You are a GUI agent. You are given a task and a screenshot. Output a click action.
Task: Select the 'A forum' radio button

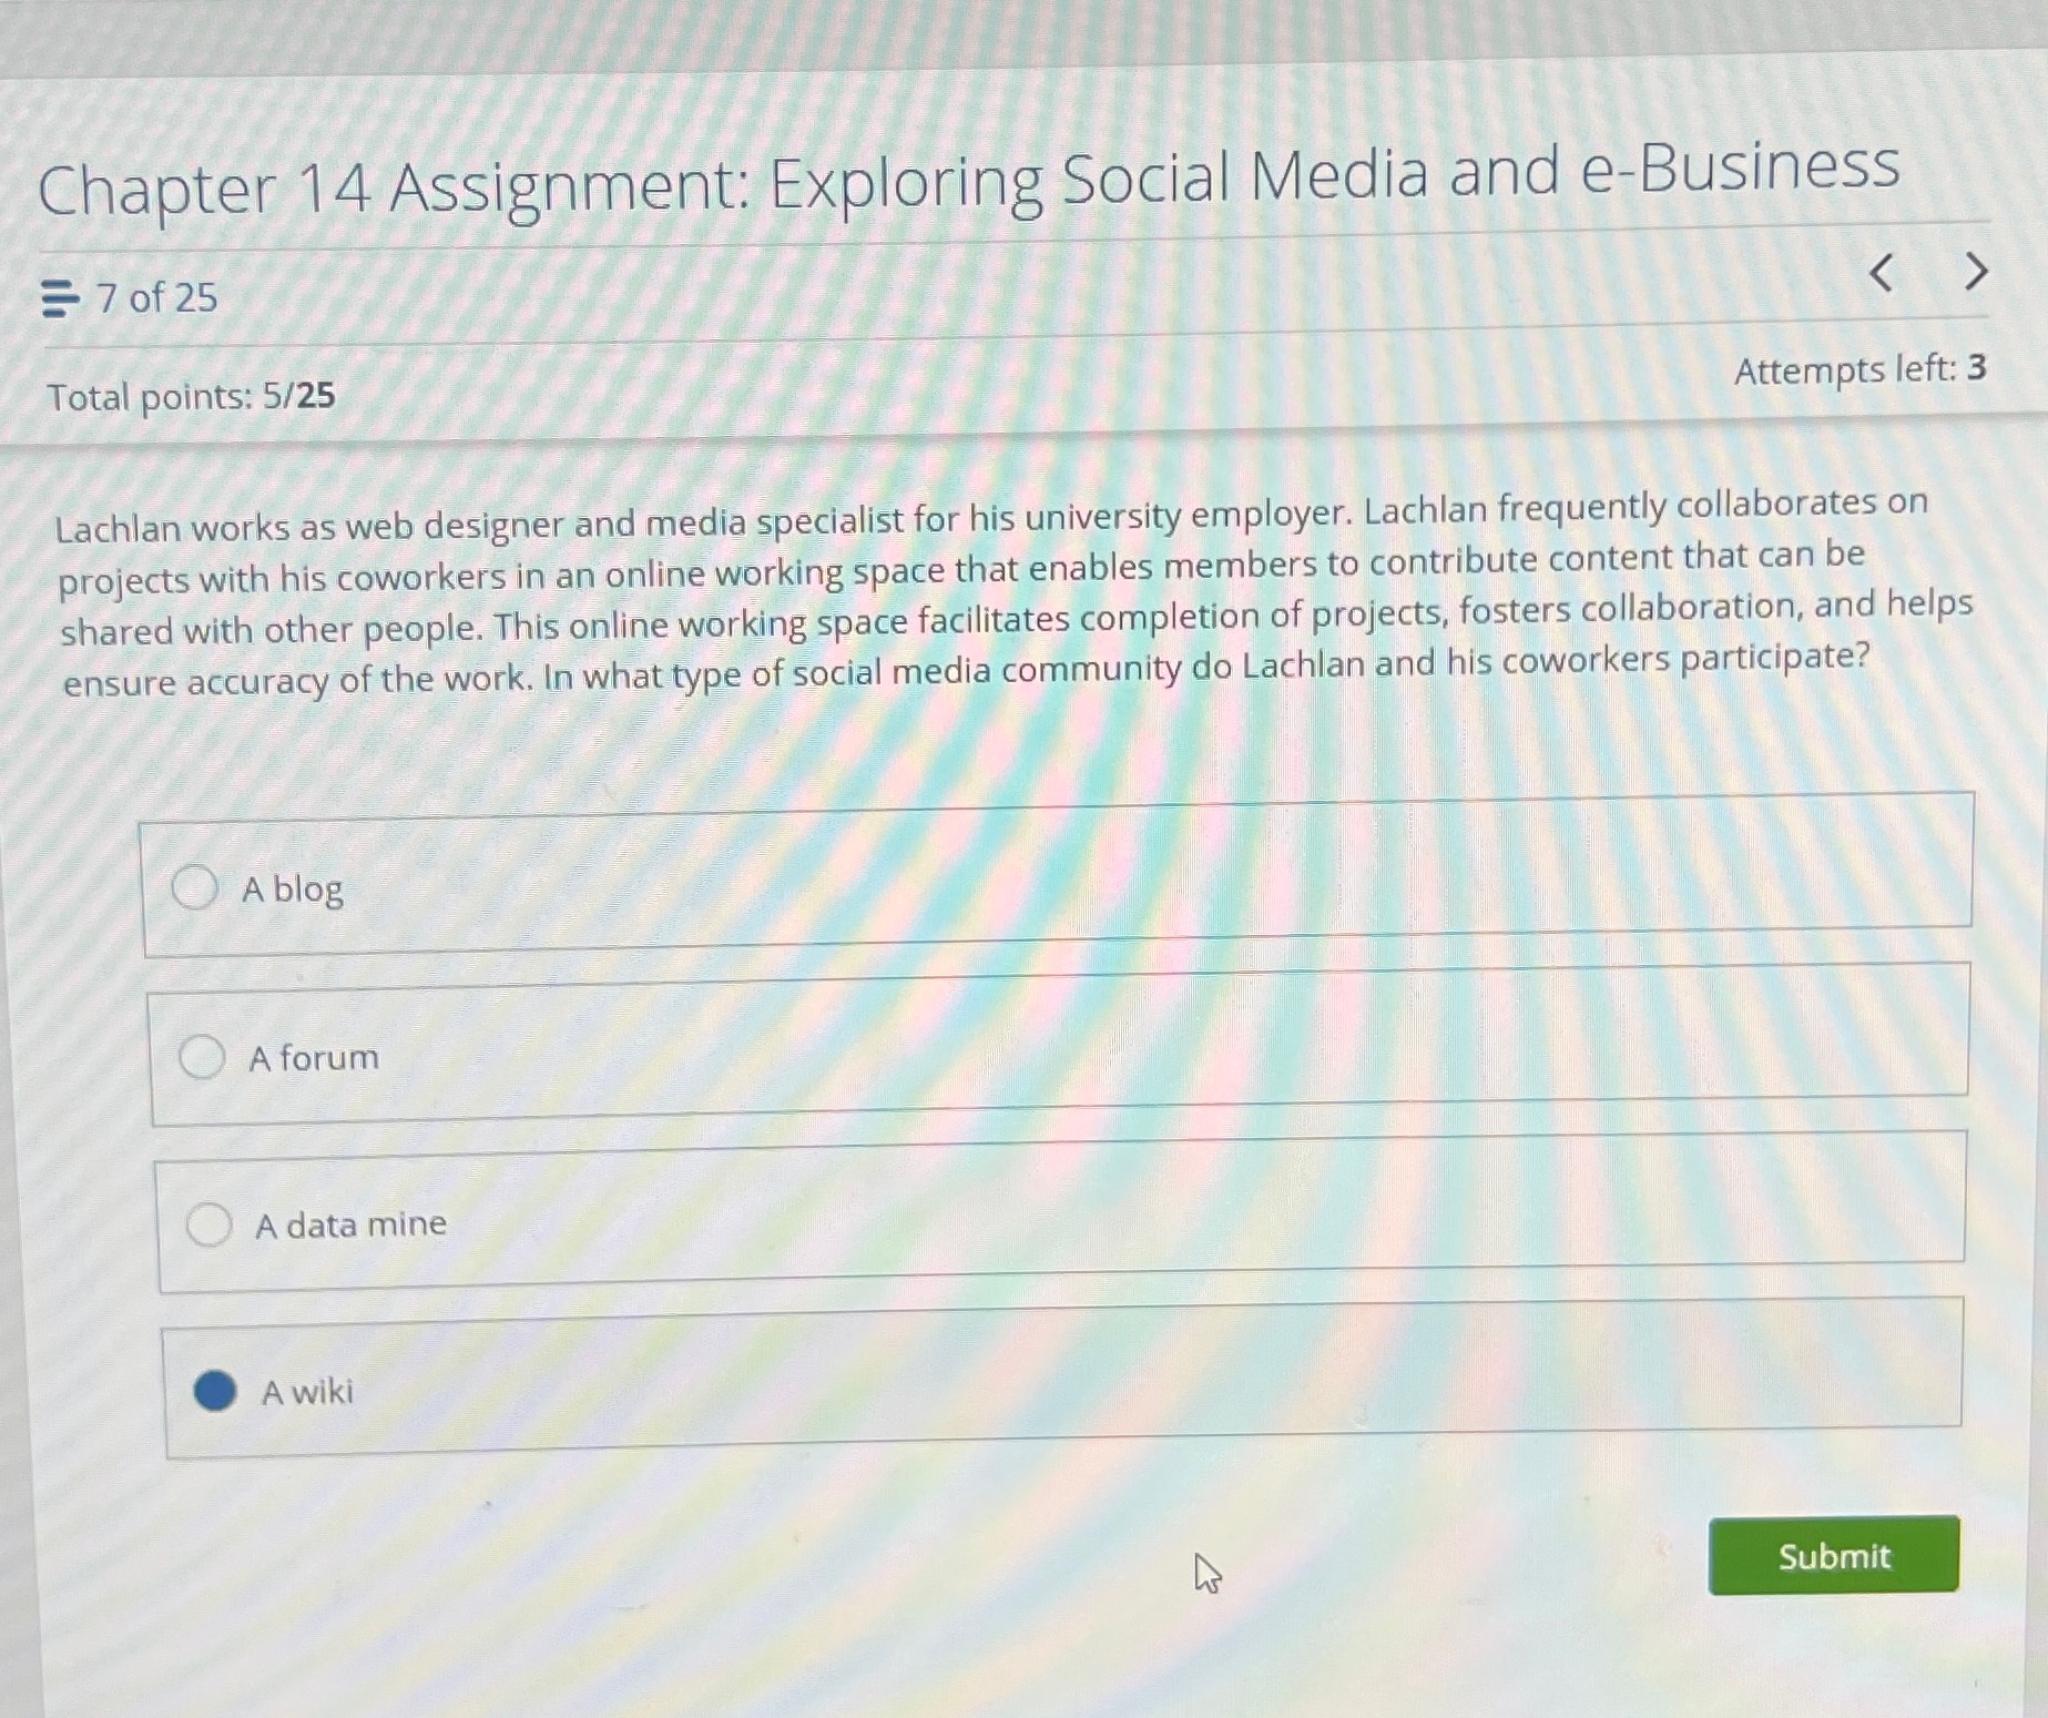pyautogui.click(x=201, y=1056)
